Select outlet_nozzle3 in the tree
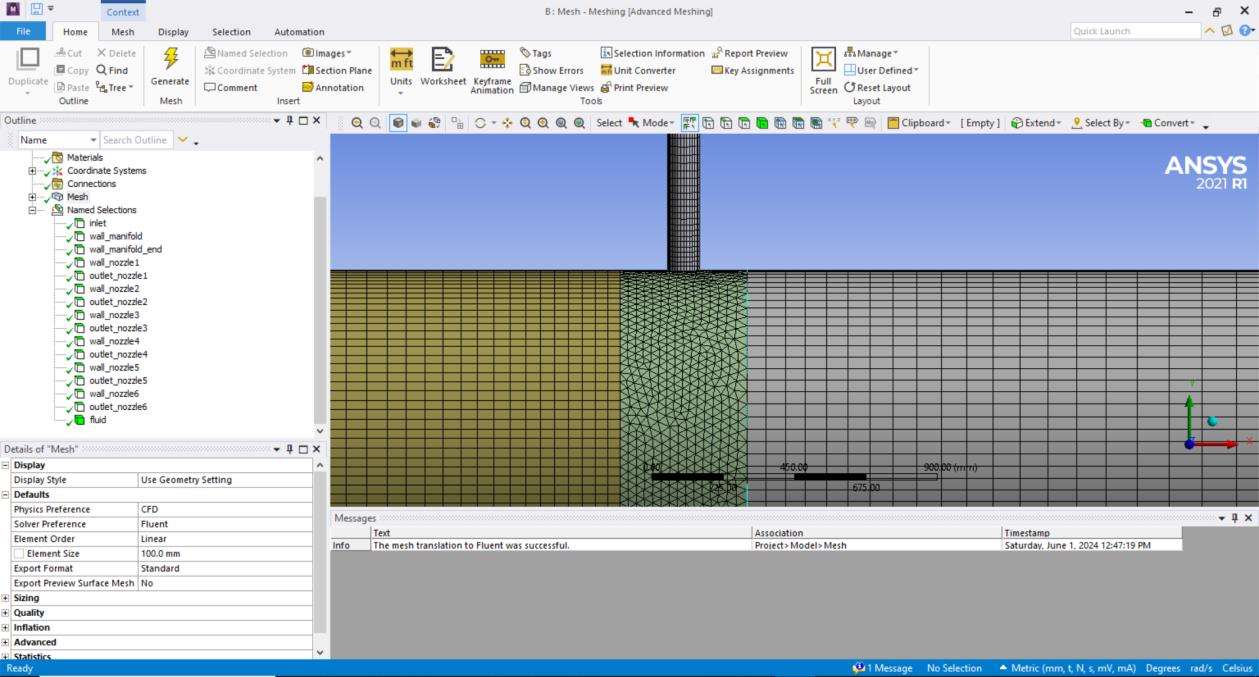This screenshot has width=1259, height=677. click(x=118, y=328)
